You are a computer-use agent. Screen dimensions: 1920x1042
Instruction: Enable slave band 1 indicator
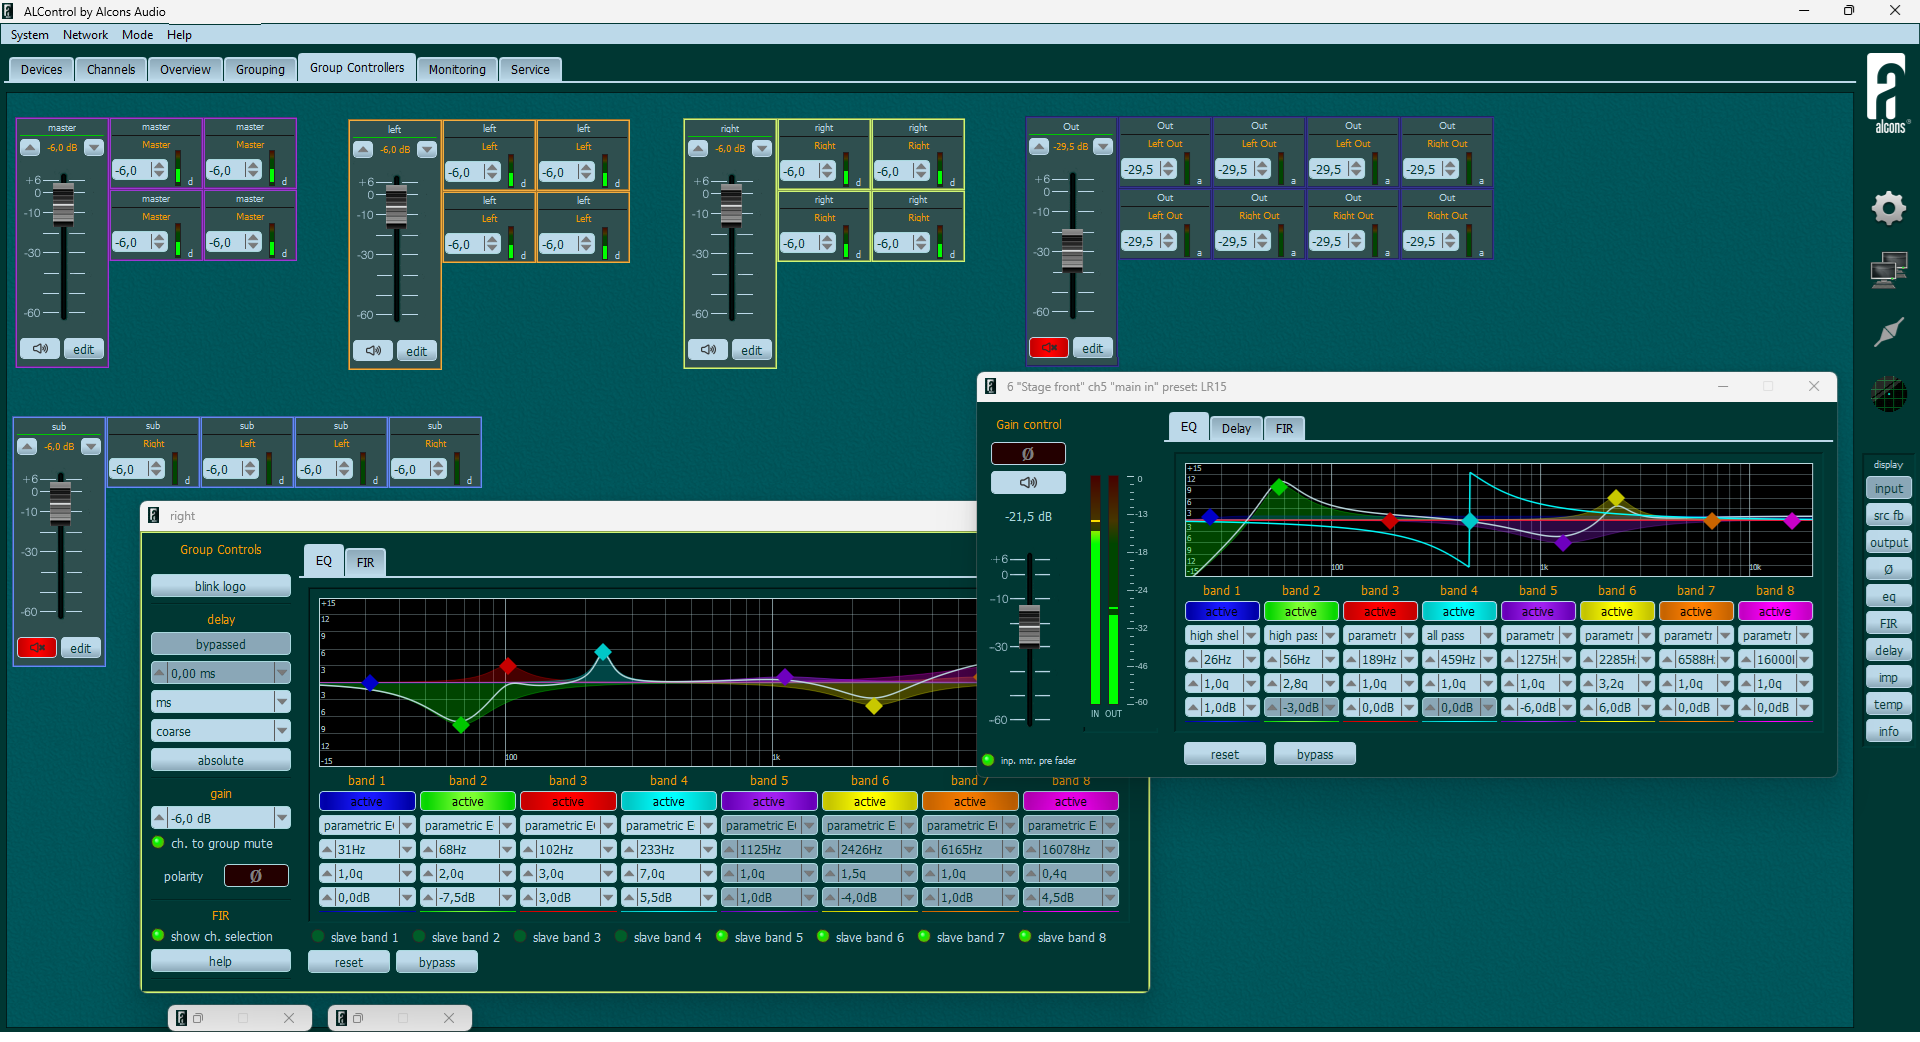318,937
